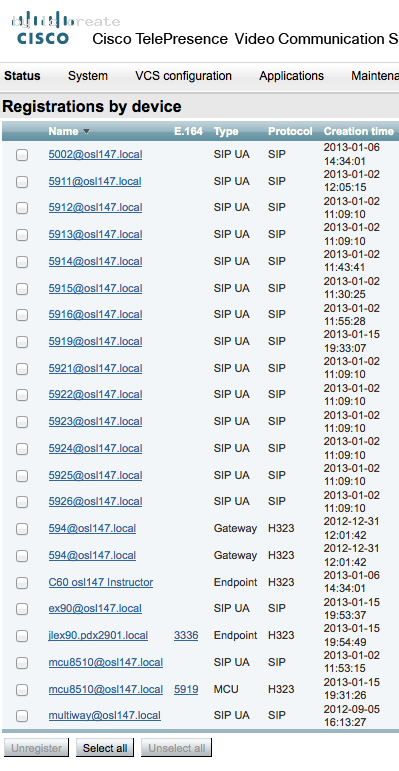This screenshot has width=399, height=771.
Task: Open the System menu
Action: click(x=88, y=76)
